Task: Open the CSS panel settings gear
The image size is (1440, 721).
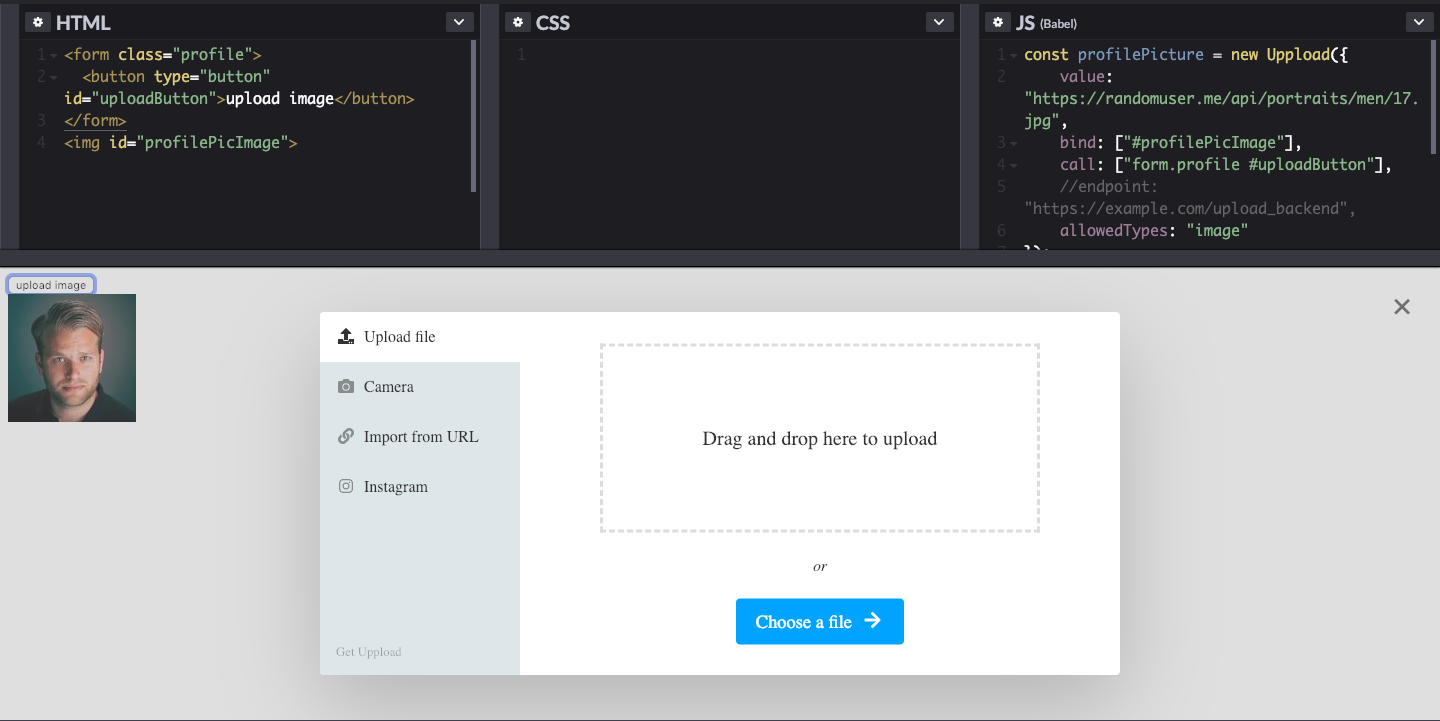Action: click(517, 21)
